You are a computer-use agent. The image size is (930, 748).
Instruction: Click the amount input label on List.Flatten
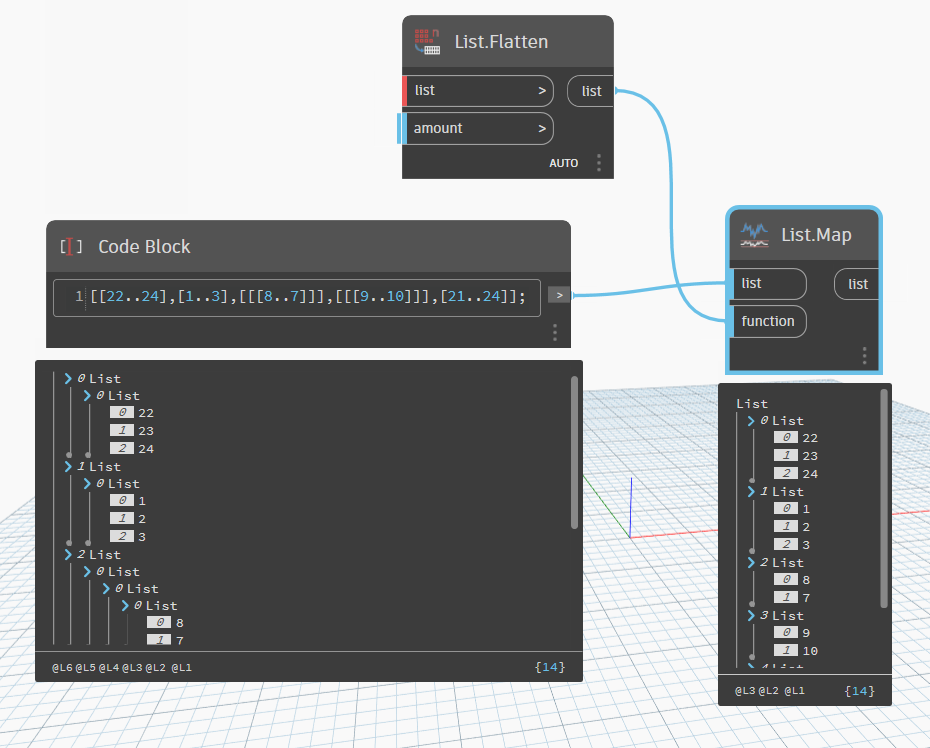click(438, 128)
